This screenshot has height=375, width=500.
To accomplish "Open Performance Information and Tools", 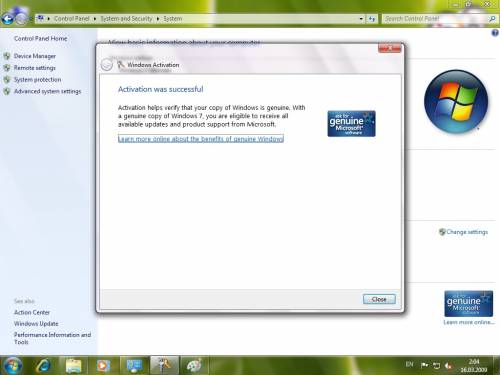I will [x=52, y=338].
